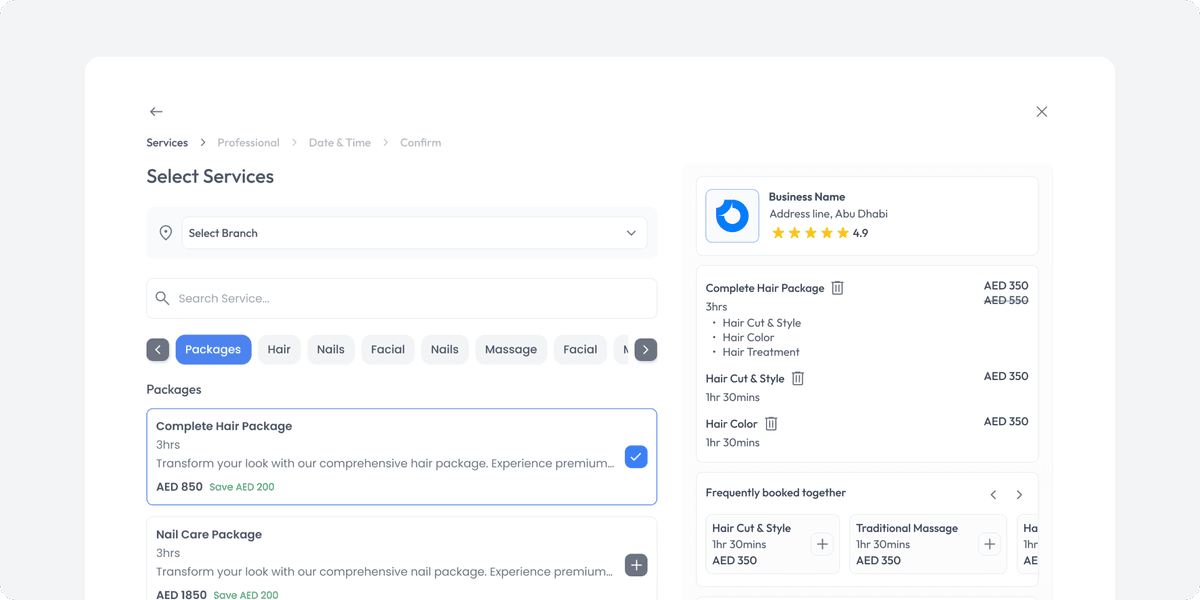Image resolution: width=1200 pixels, height=600 pixels.
Task: Show more frequently booked items via right chevron
Action: tap(1019, 494)
